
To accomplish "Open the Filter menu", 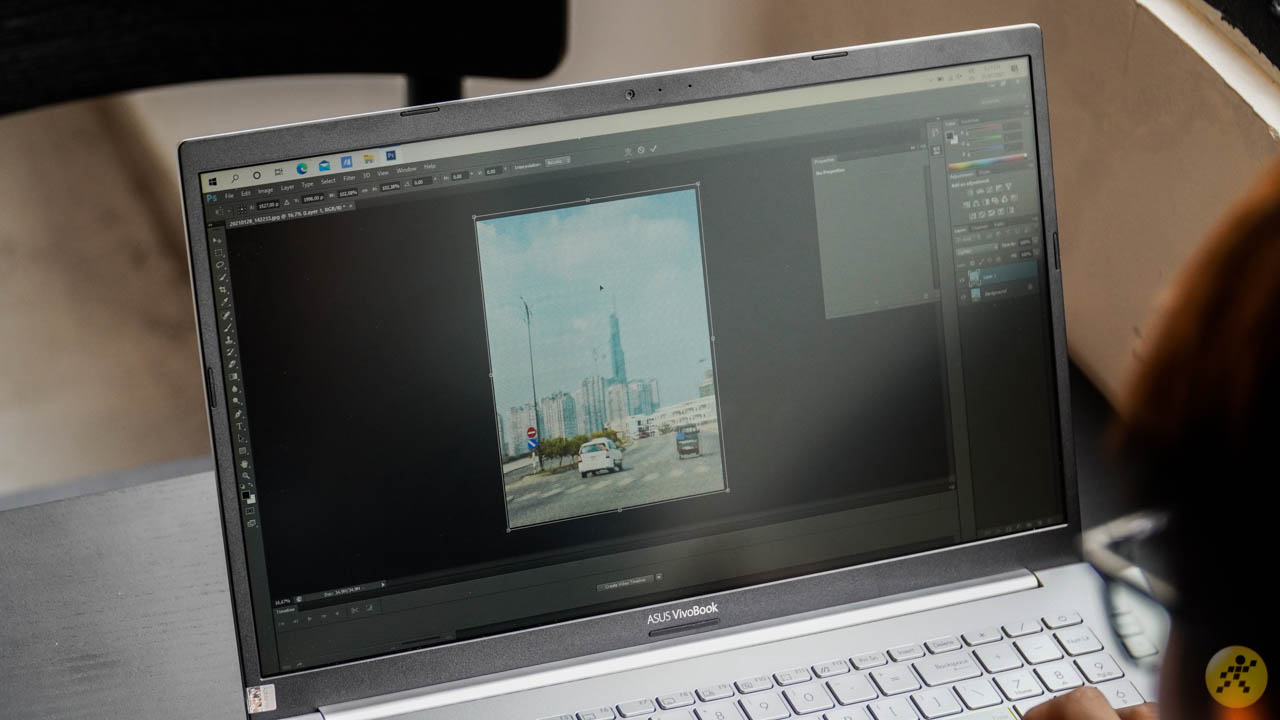I will pos(349,177).
